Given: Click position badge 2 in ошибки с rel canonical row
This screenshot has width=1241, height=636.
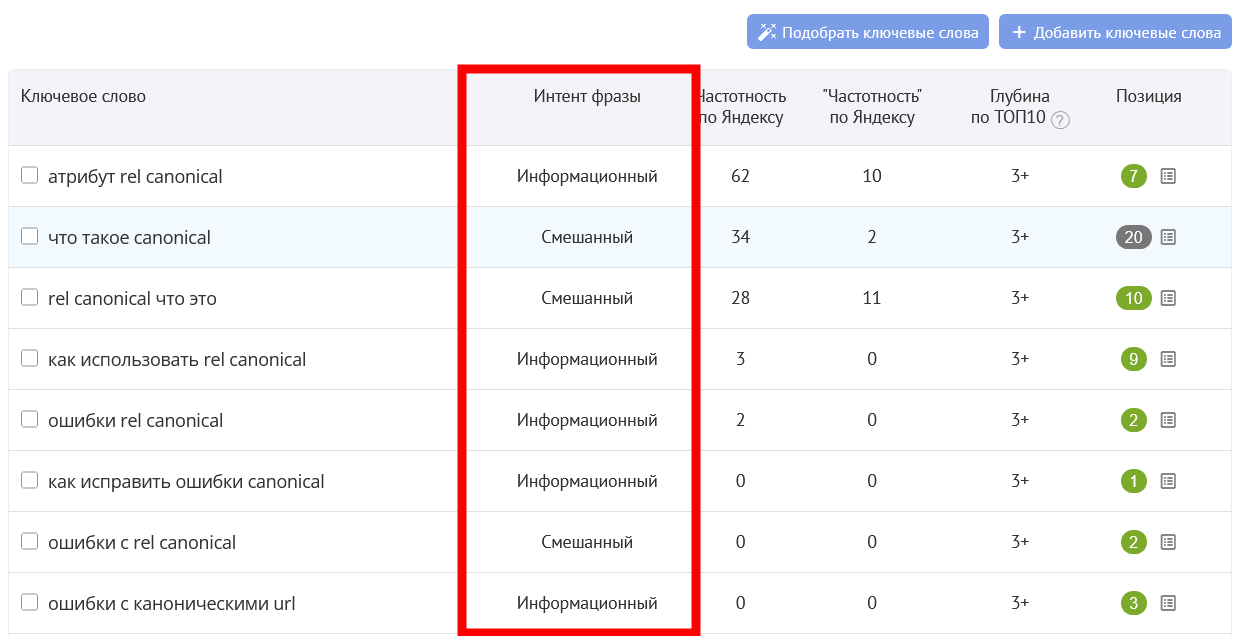Looking at the screenshot, I should click(x=1134, y=542).
